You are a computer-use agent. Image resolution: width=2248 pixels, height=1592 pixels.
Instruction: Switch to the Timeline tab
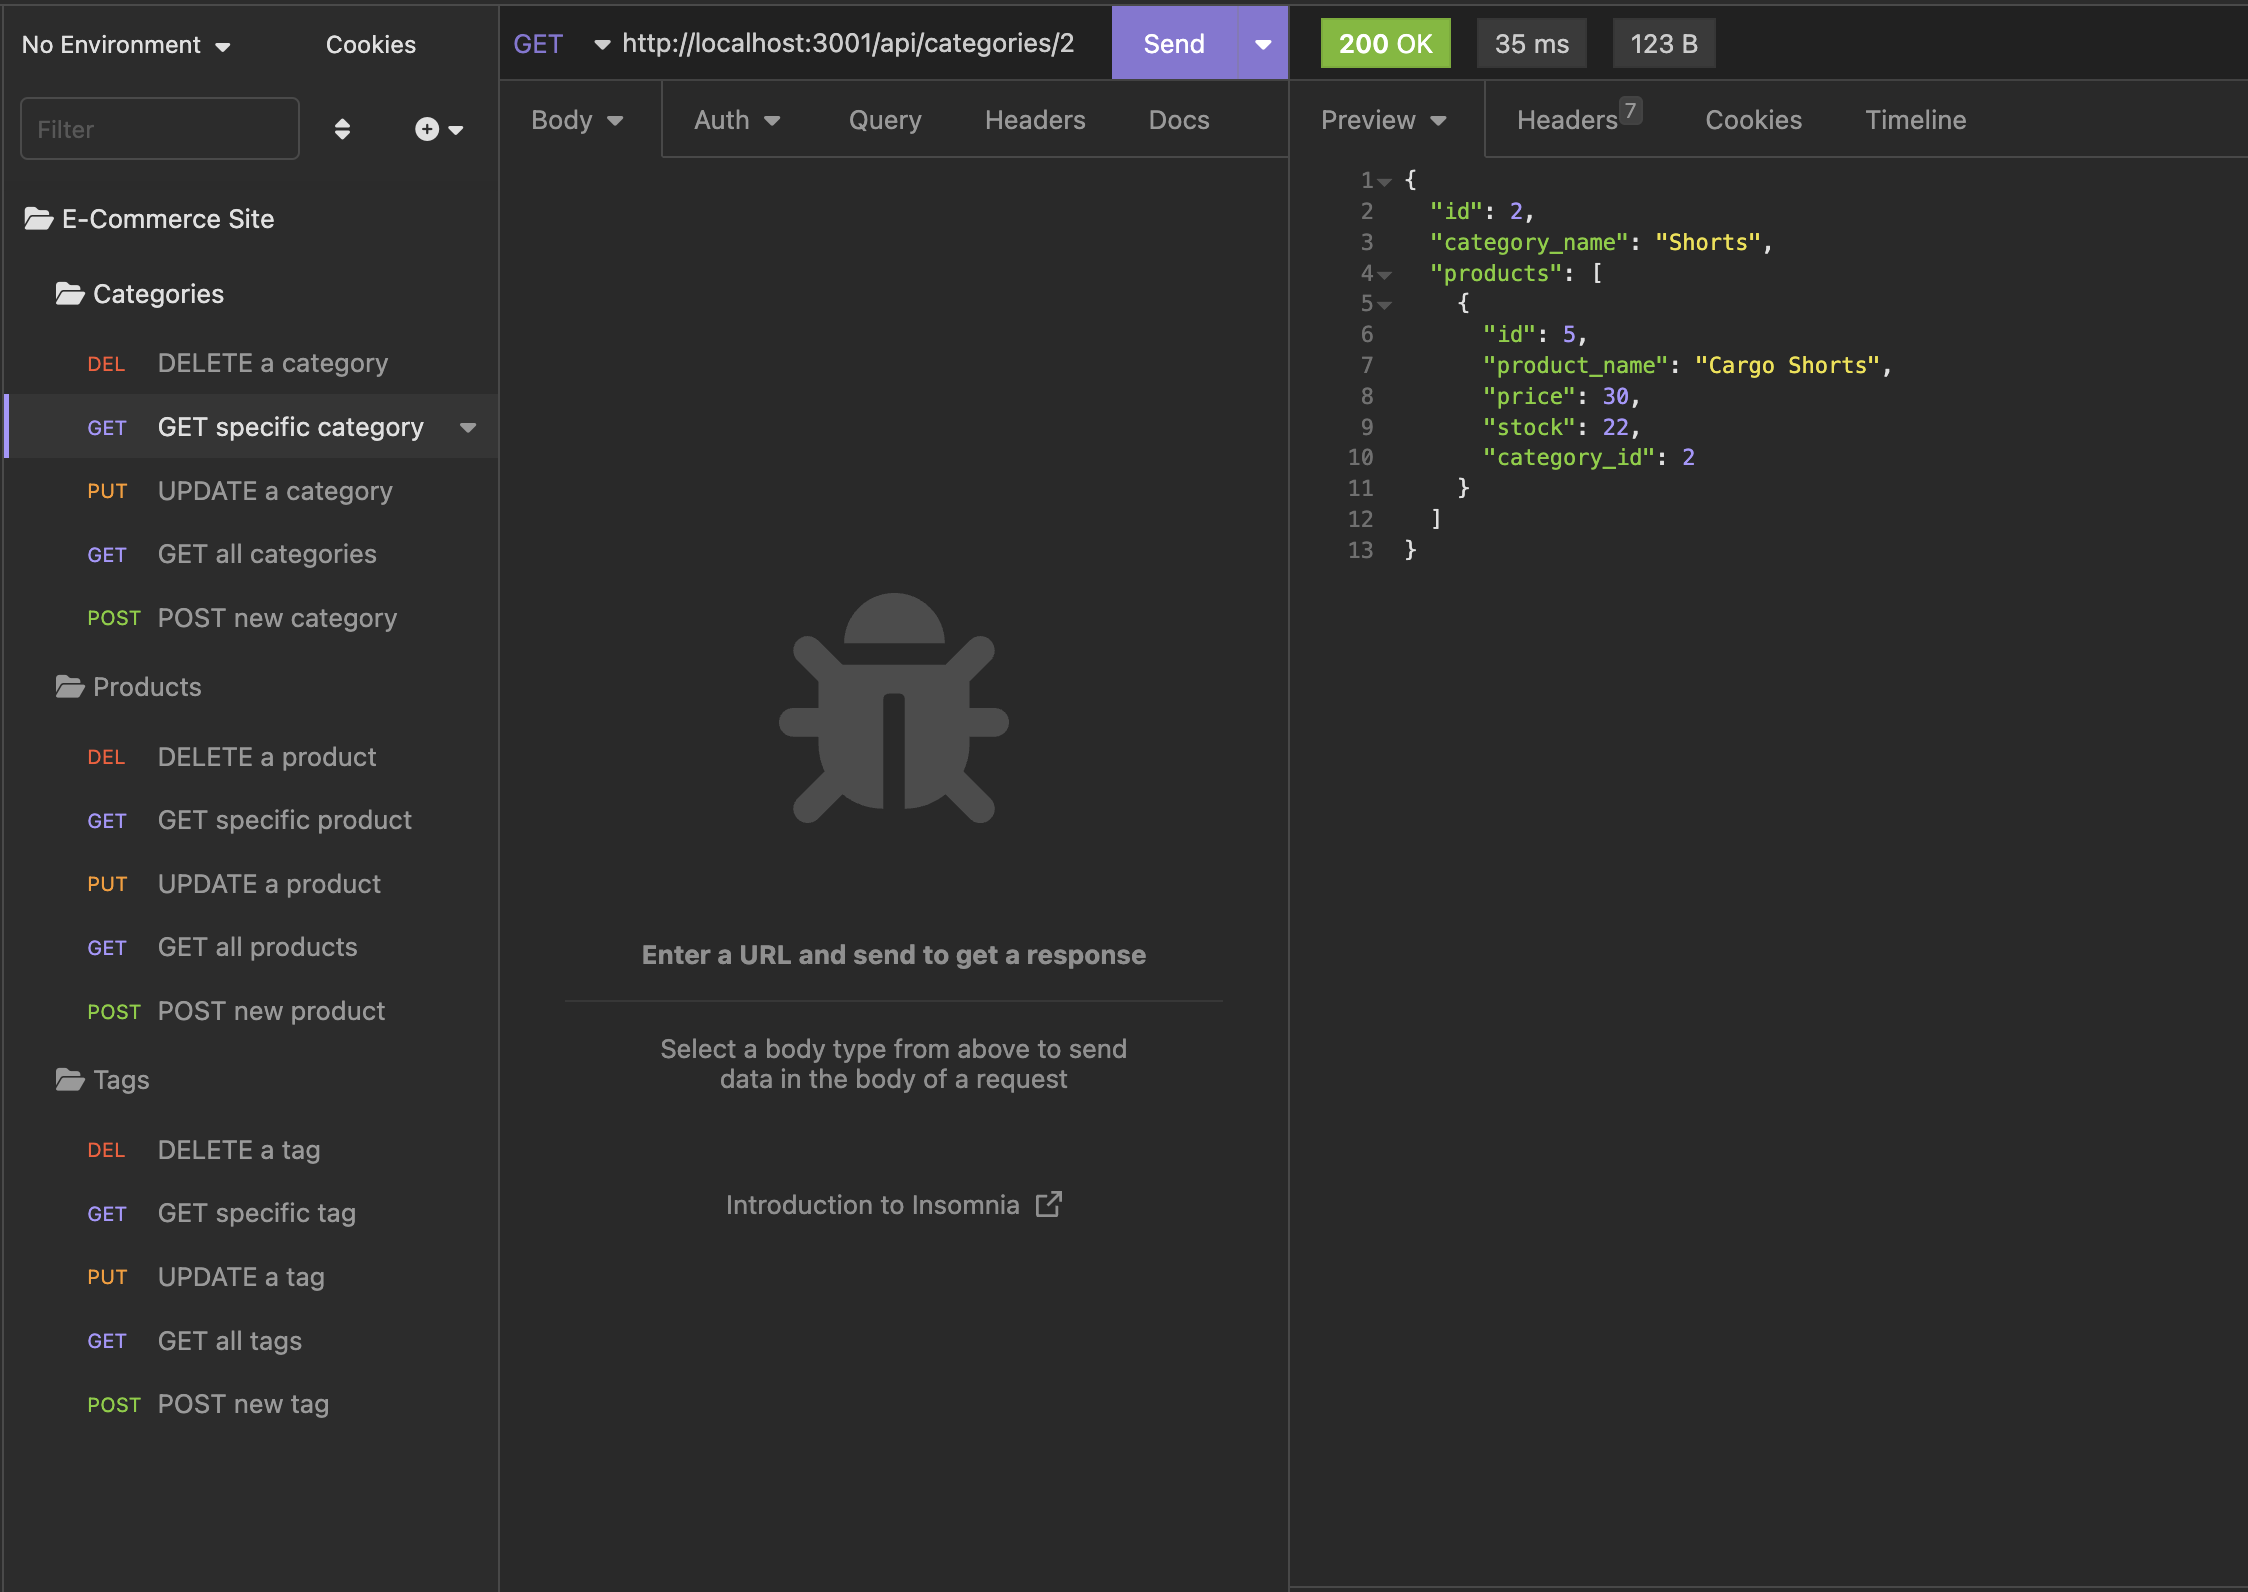click(1915, 119)
